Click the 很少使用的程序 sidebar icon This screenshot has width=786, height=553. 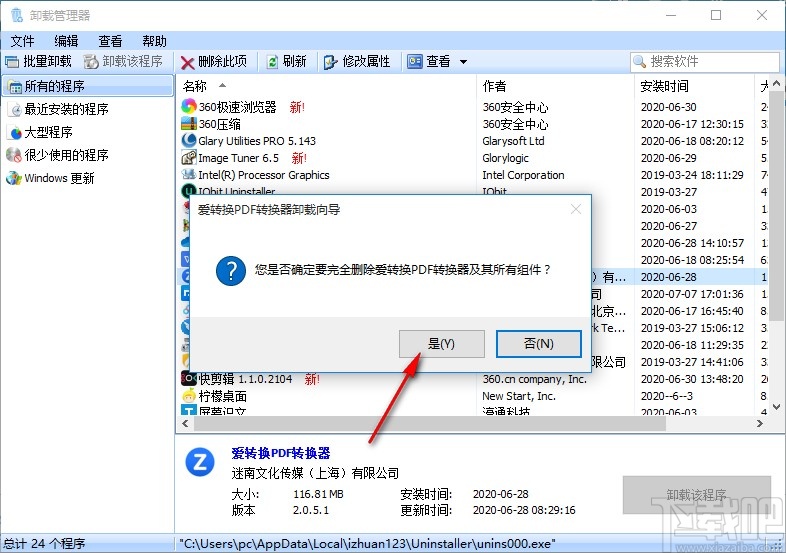(x=14, y=155)
